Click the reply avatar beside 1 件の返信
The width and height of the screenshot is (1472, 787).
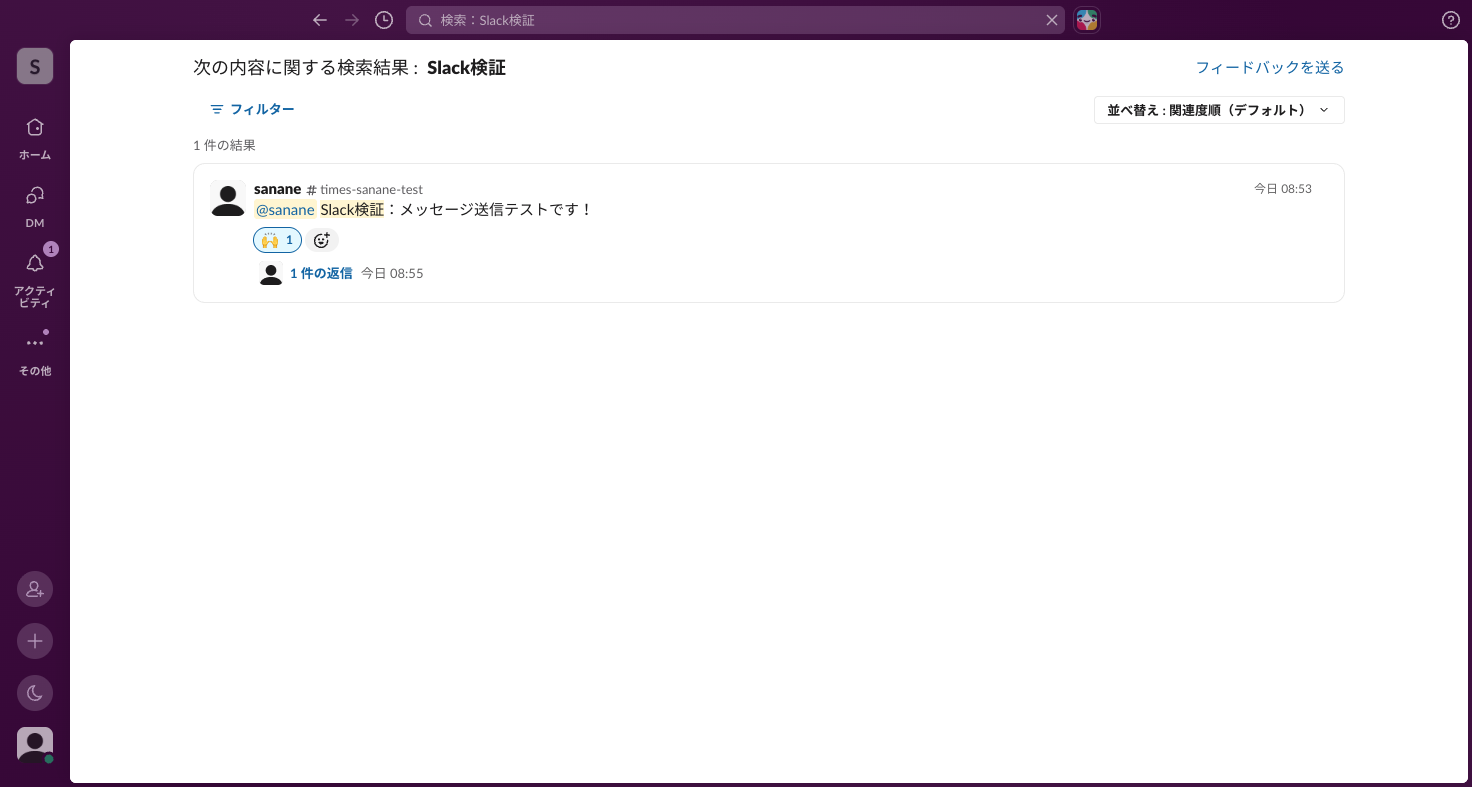point(271,273)
